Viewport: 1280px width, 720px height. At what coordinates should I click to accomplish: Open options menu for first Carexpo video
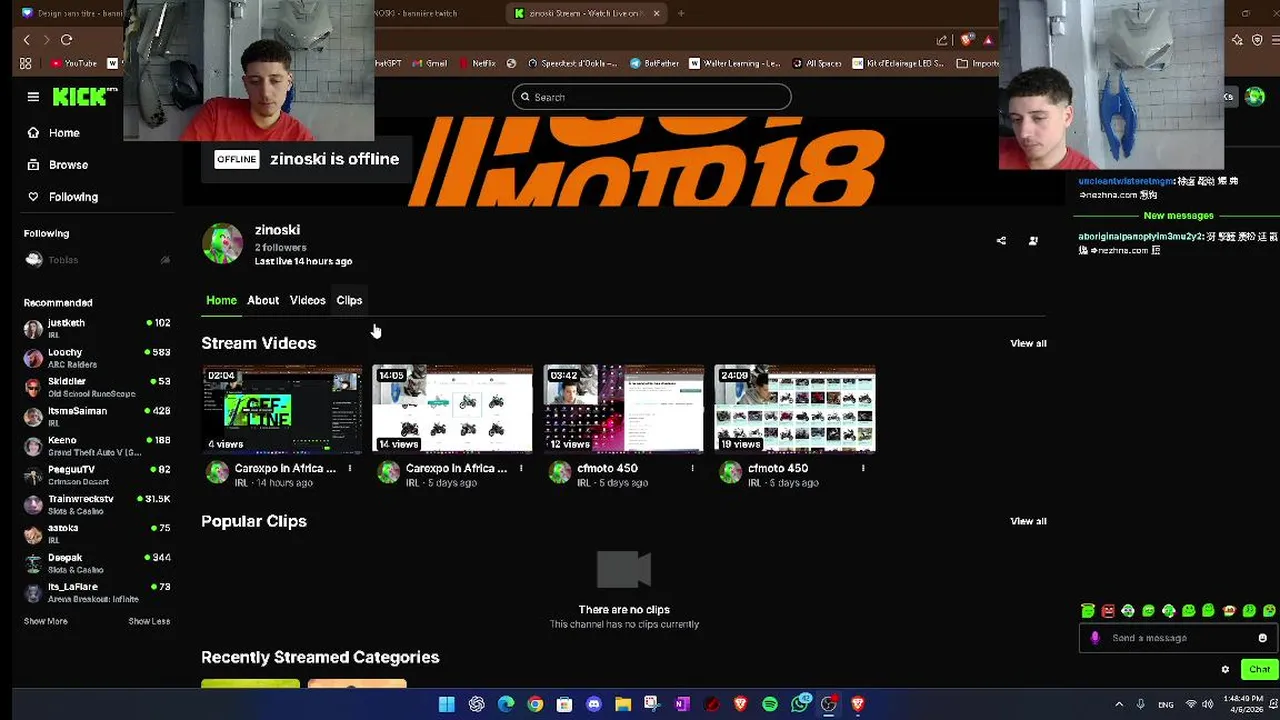[x=350, y=468]
